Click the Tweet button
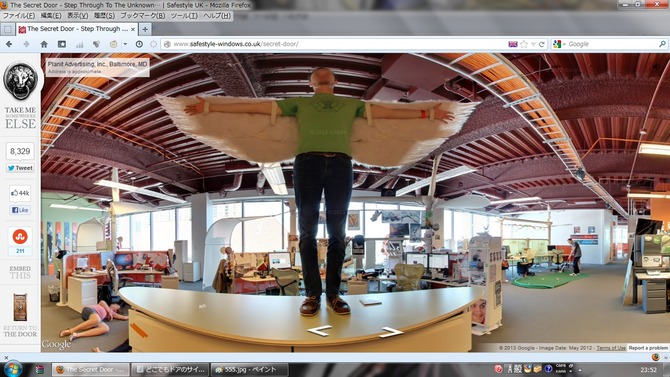 (x=20, y=168)
